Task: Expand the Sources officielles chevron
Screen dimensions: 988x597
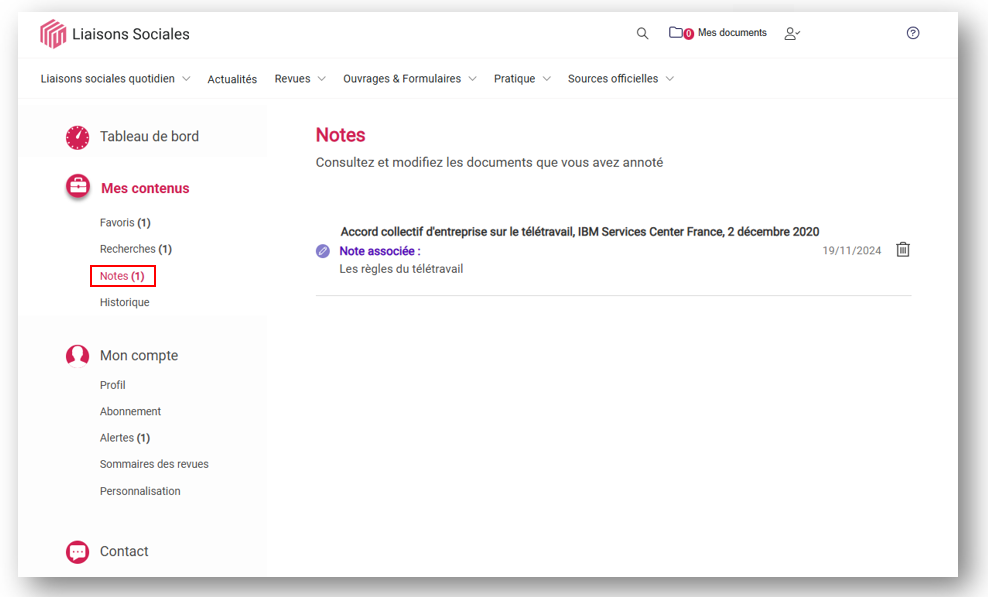Action: [670, 79]
